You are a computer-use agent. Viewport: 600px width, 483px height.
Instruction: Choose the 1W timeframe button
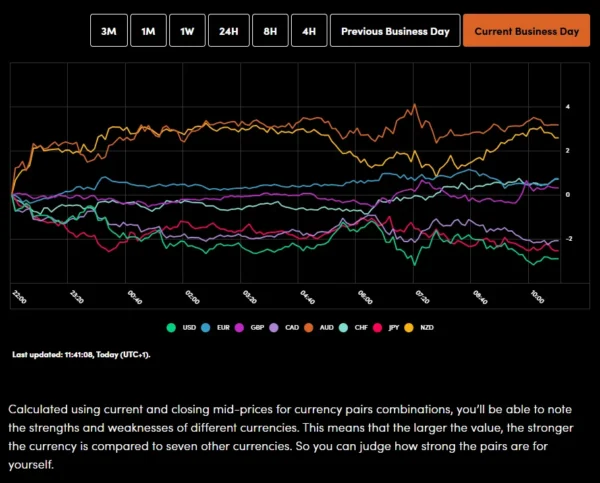[x=187, y=31]
